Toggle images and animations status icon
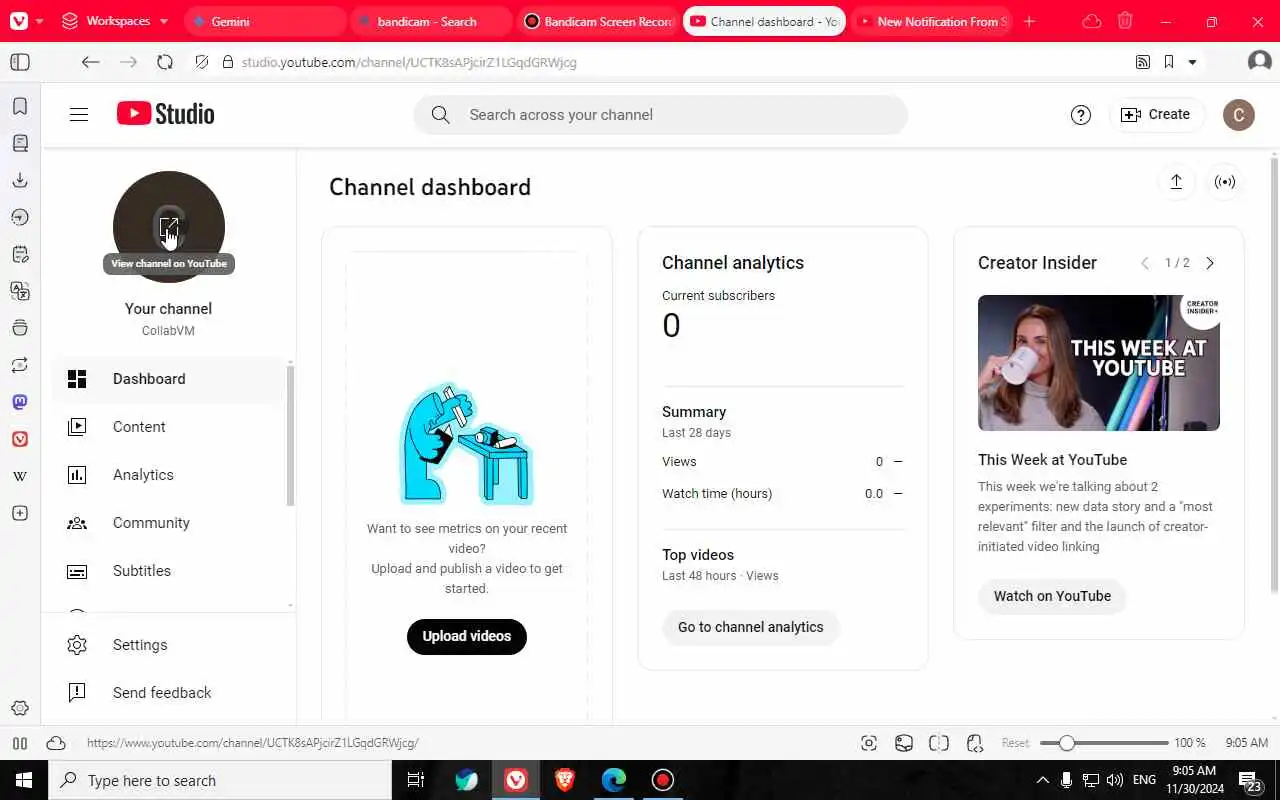1280x800 pixels. coord(904,743)
